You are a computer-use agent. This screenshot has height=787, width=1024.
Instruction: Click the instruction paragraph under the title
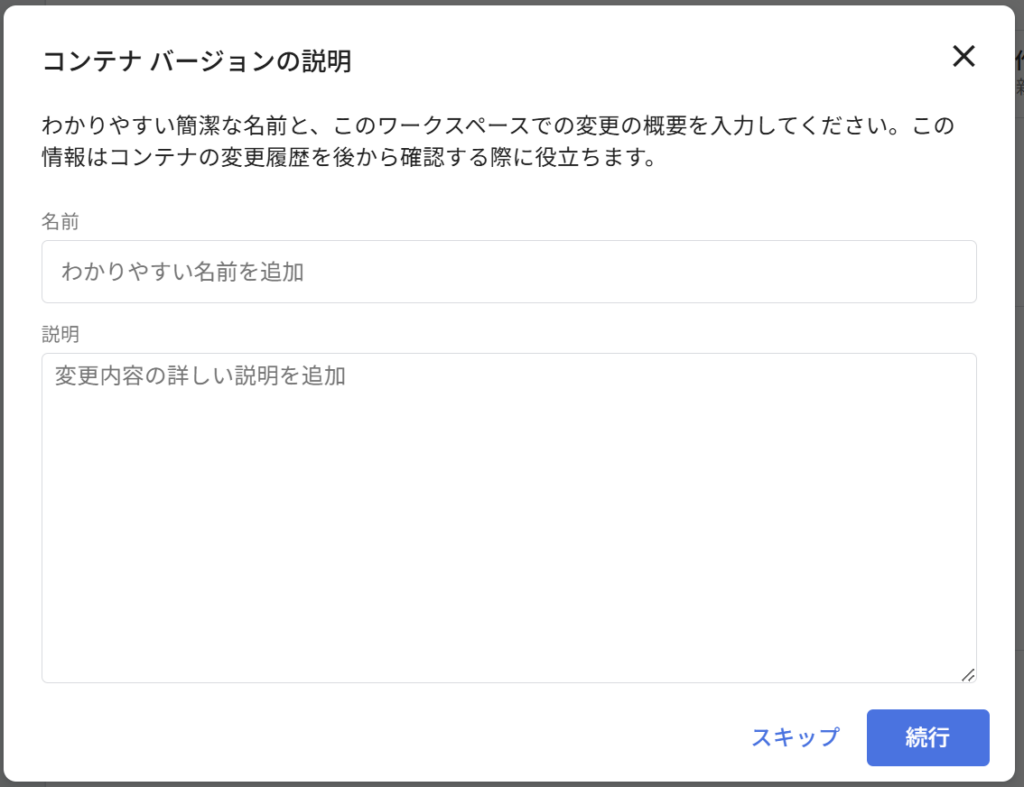[x=498, y=142]
